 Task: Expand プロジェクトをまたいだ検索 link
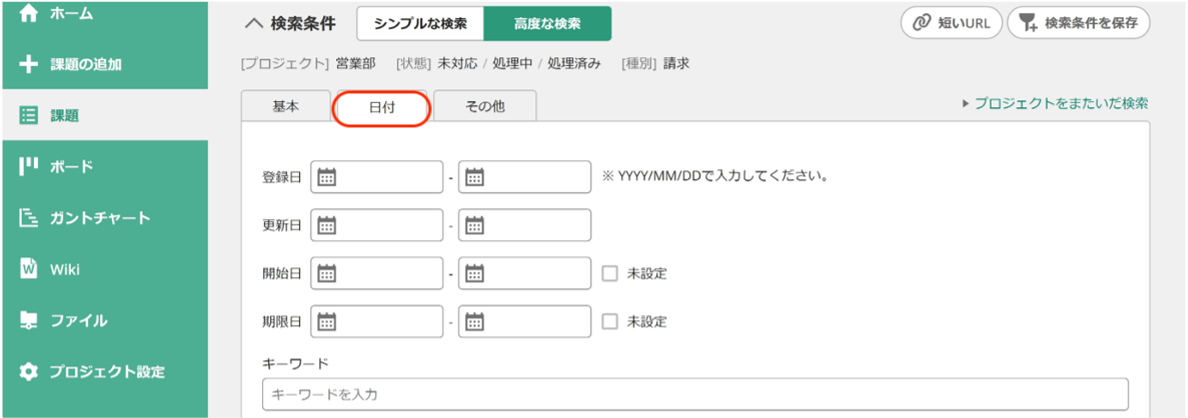tap(1054, 103)
